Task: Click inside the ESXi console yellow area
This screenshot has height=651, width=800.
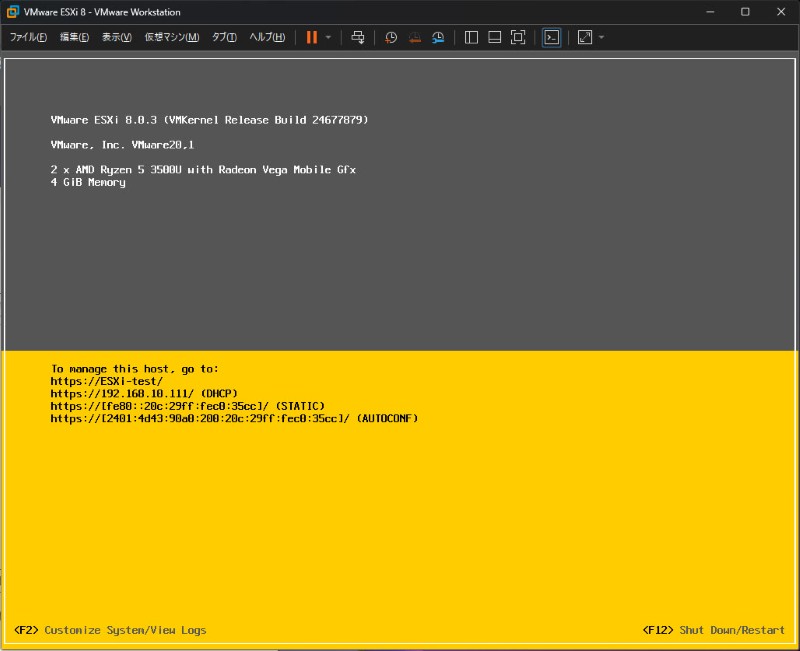Action: [400, 500]
